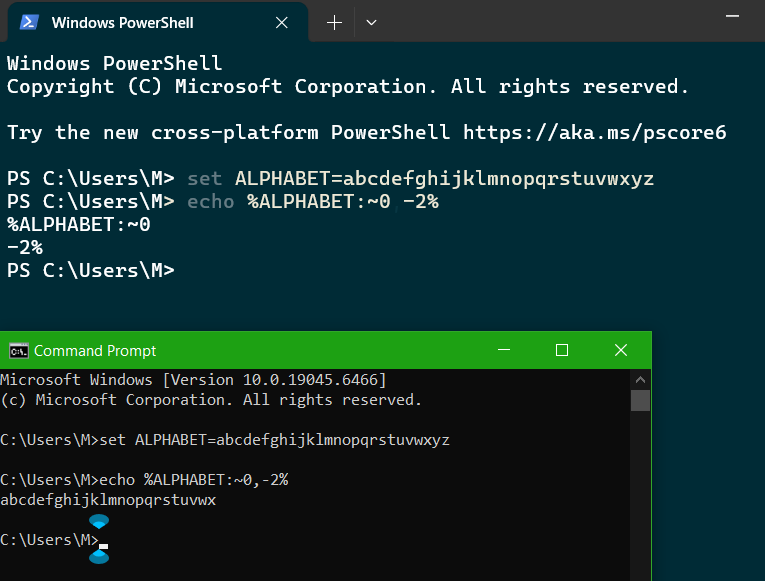Screen dimensions: 765x581
Task: Click the PowerShell icon in the tab
Action: point(29,22)
